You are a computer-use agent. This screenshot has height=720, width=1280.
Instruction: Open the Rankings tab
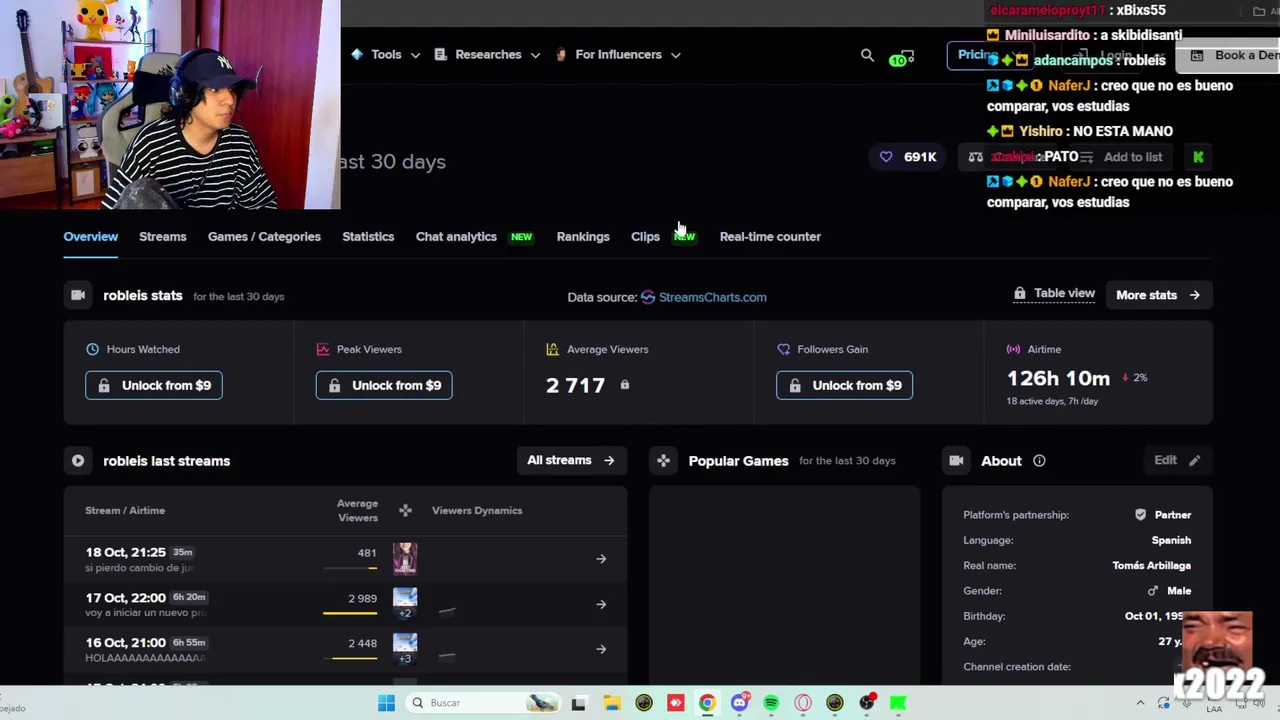(x=583, y=237)
